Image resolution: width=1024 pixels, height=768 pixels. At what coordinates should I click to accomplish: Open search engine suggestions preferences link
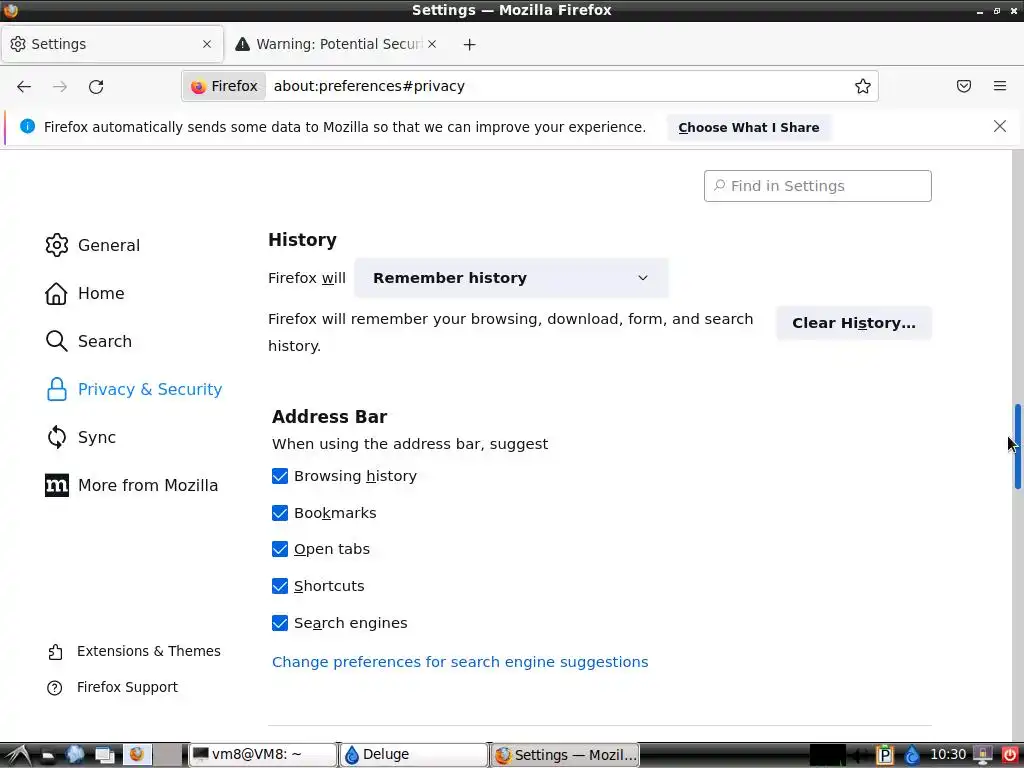point(460,662)
